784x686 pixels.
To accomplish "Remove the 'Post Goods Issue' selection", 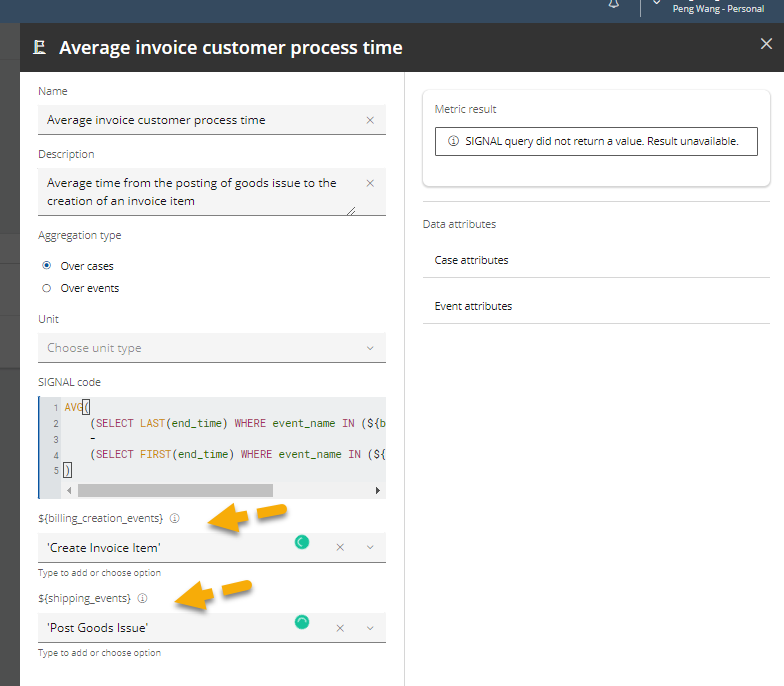I will (340, 628).
